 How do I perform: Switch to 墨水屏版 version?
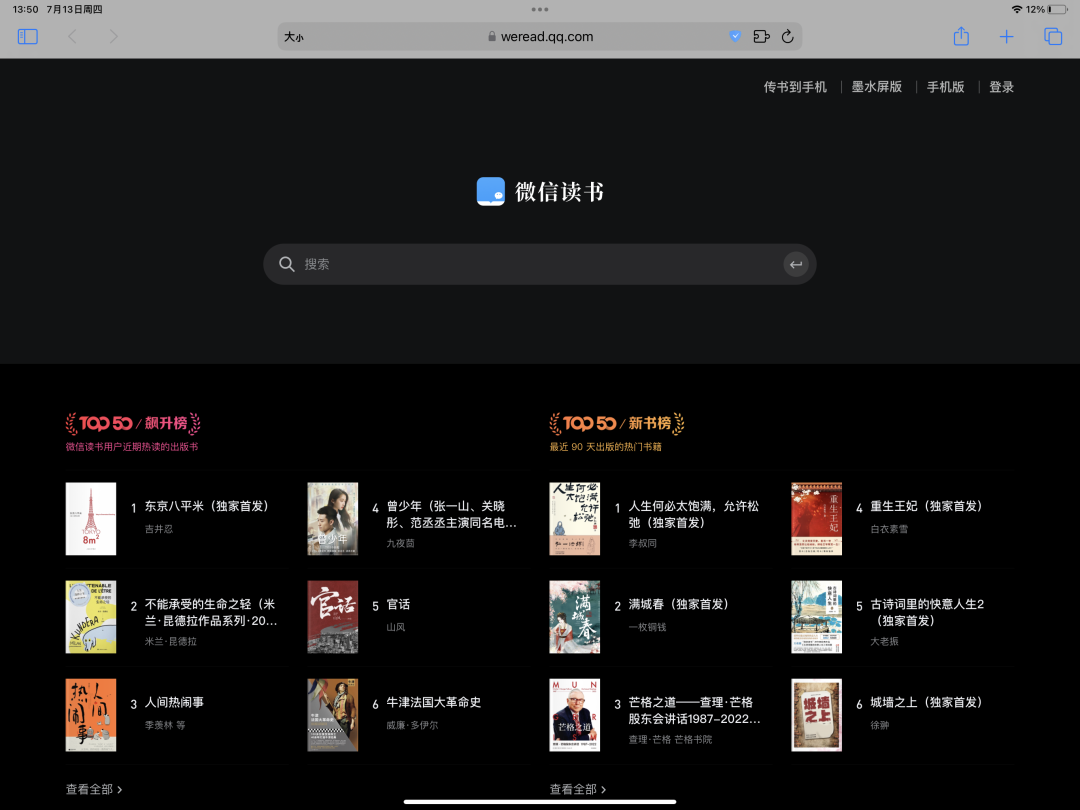(876, 87)
